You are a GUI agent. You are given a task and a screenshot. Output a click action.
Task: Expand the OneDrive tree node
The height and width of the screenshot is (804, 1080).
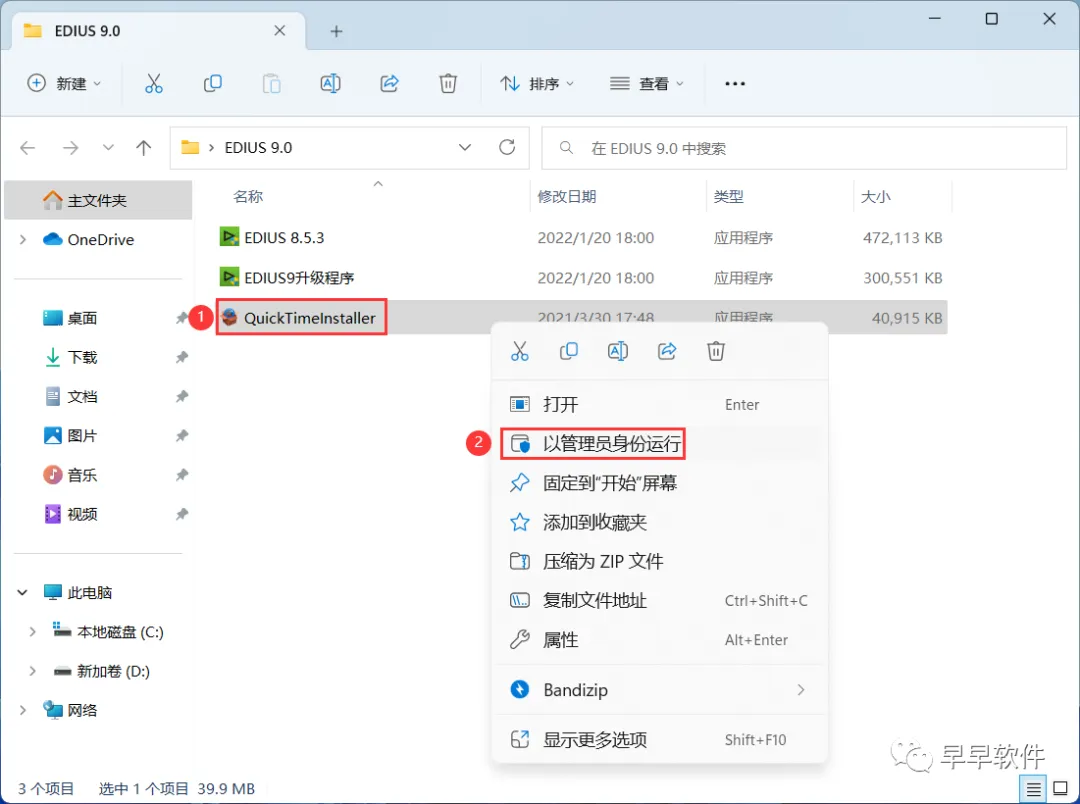(23, 239)
